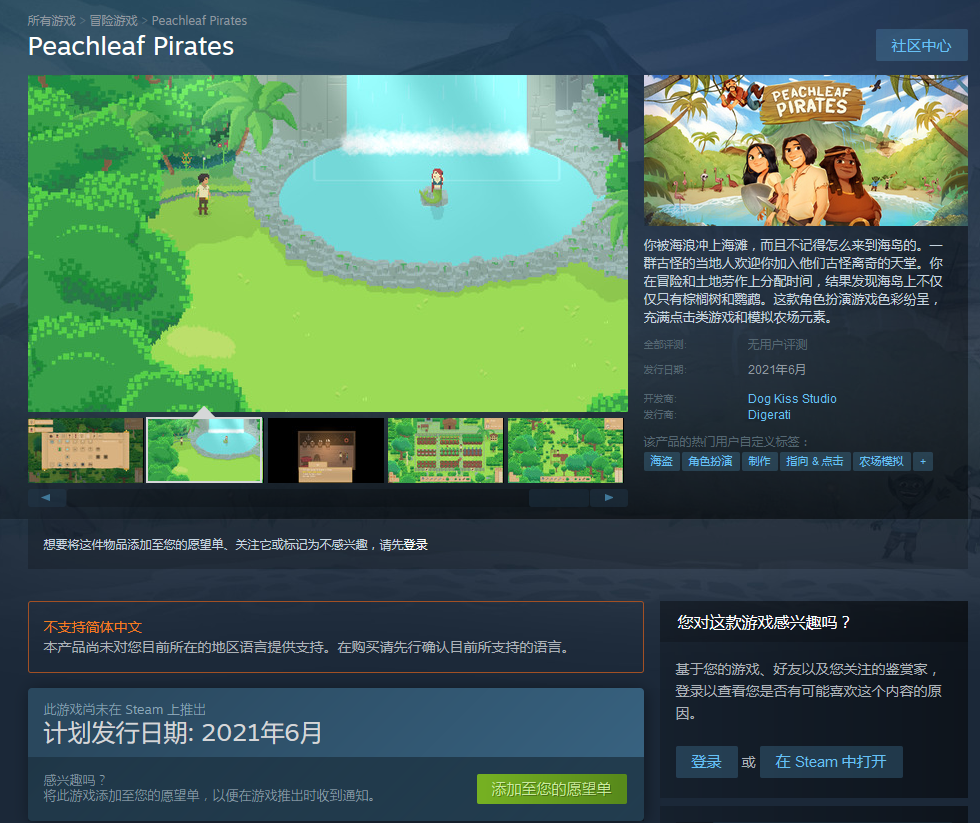980x823 pixels.
Task: Click the 此游戏尚未在 Steam 上推出 notice text
Action: coord(124,710)
